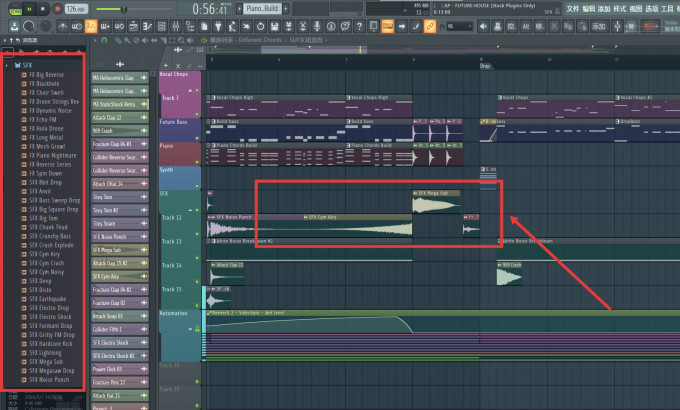Toggle the PAT/SONG mode switch

coord(15,9)
